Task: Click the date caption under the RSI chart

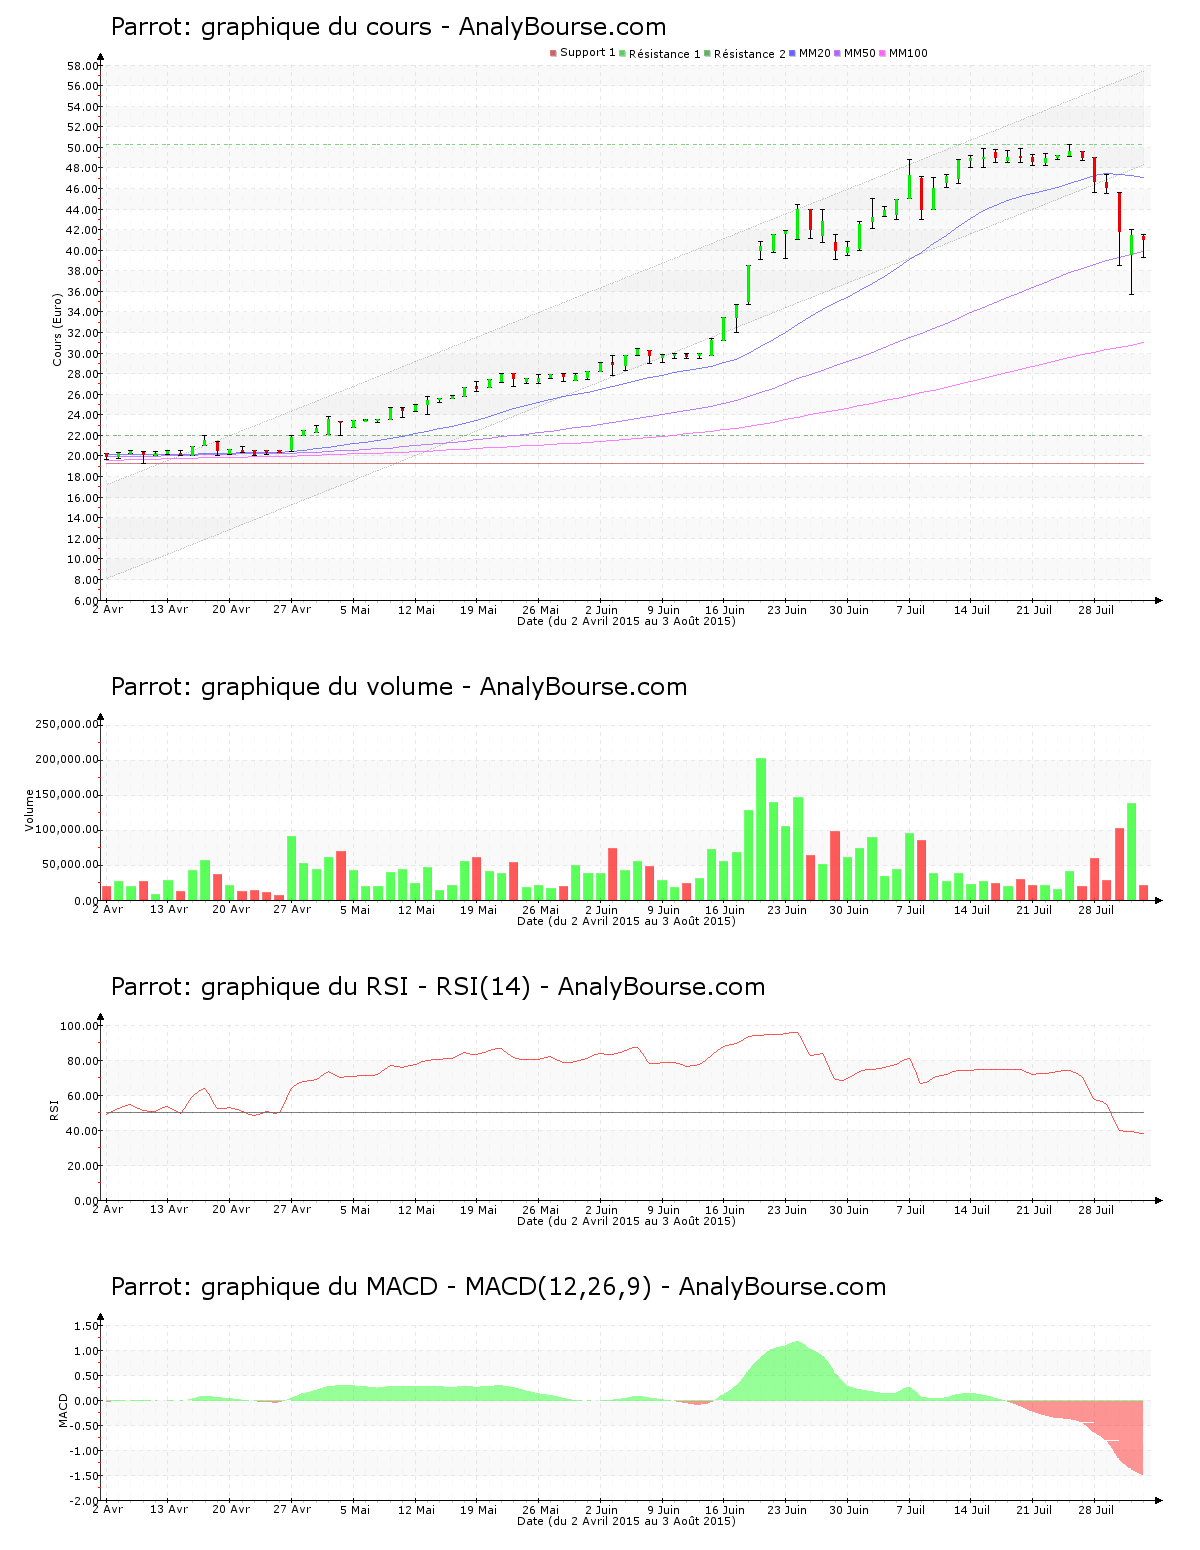Action: coord(626,1221)
